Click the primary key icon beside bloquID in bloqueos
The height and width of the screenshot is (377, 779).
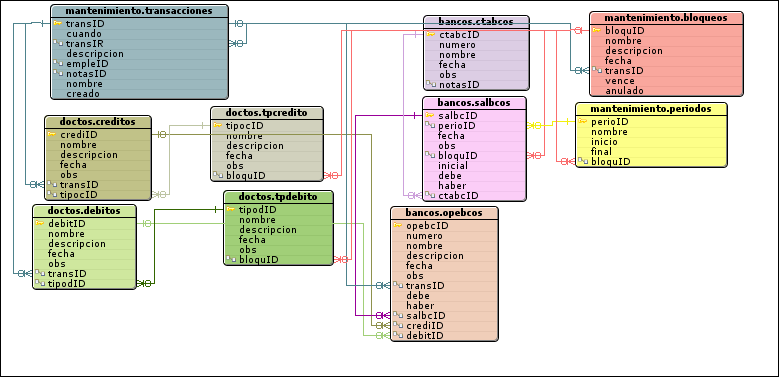(x=597, y=30)
